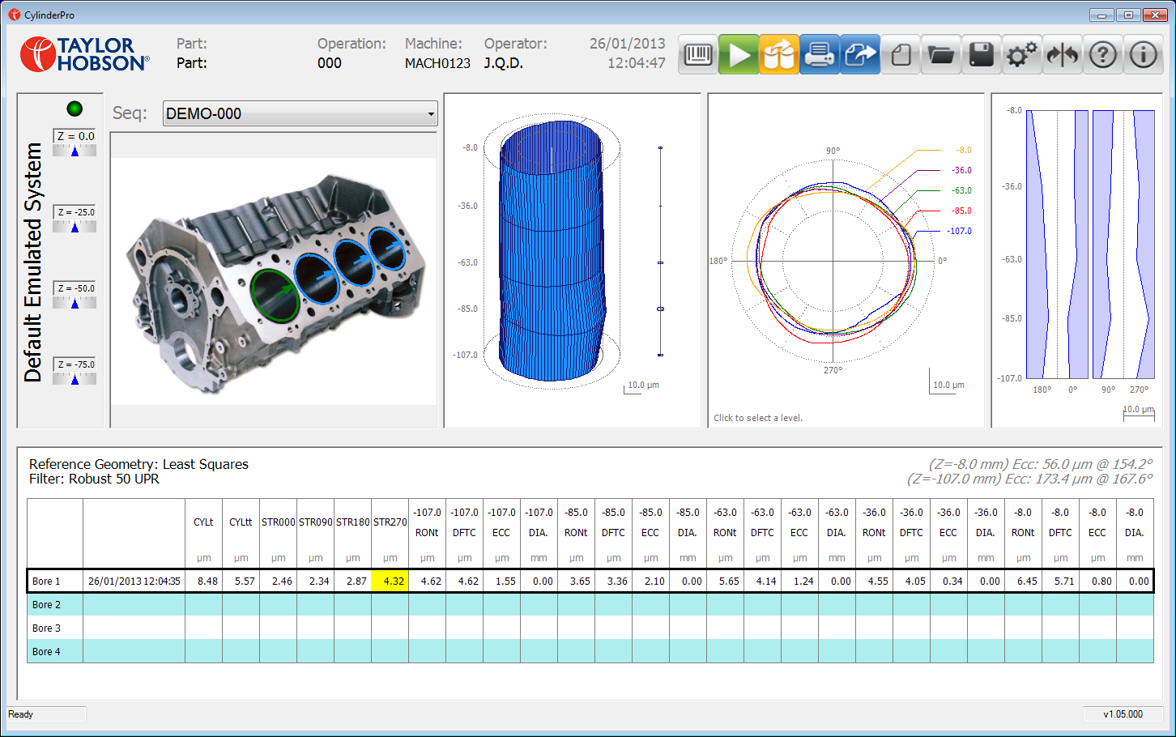Select the Bore 4 row
The width and height of the screenshot is (1176, 737).
590,651
